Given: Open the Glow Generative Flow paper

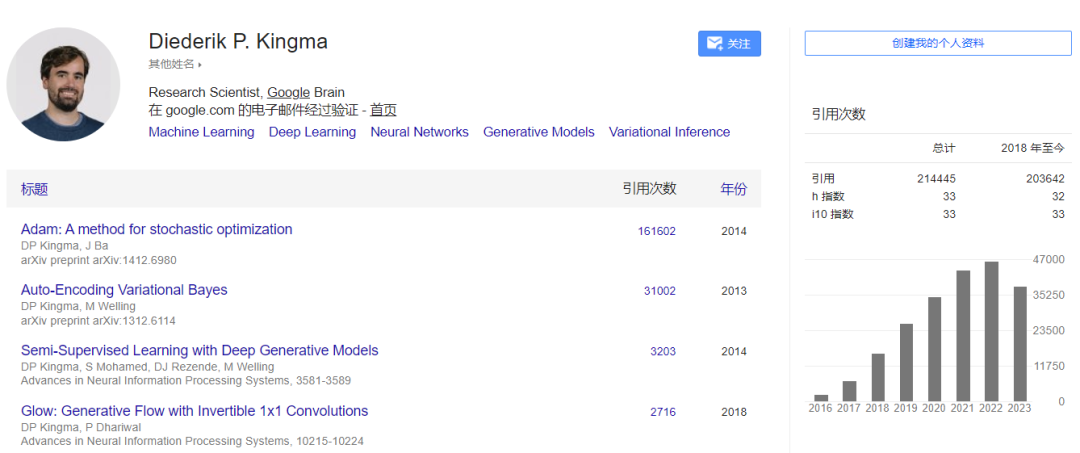Looking at the screenshot, I should (x=194, y=411).
